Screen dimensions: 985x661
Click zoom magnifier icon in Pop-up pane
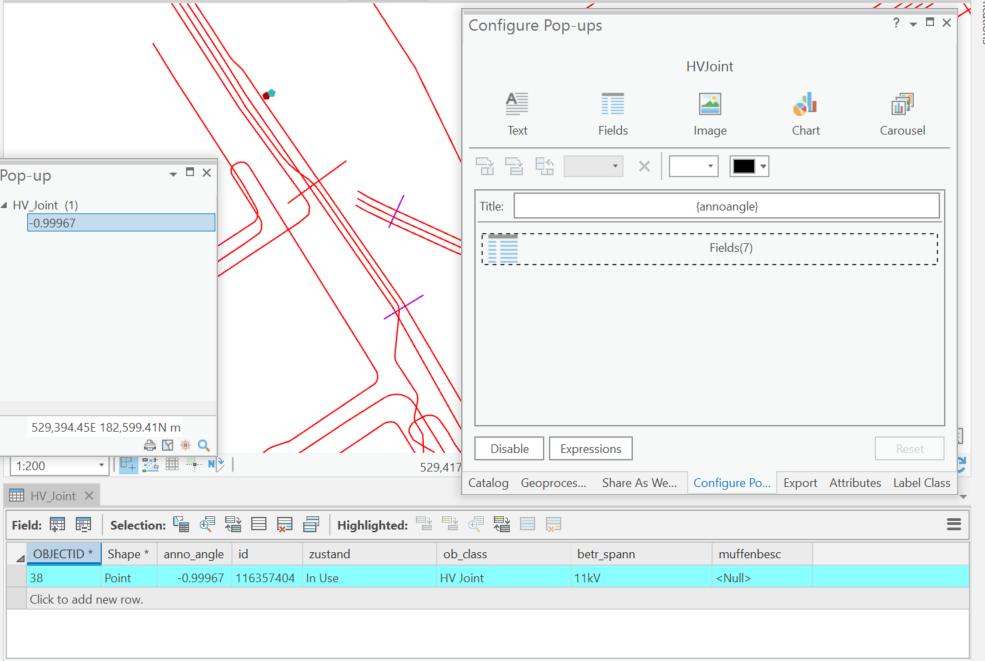[204, 445]
